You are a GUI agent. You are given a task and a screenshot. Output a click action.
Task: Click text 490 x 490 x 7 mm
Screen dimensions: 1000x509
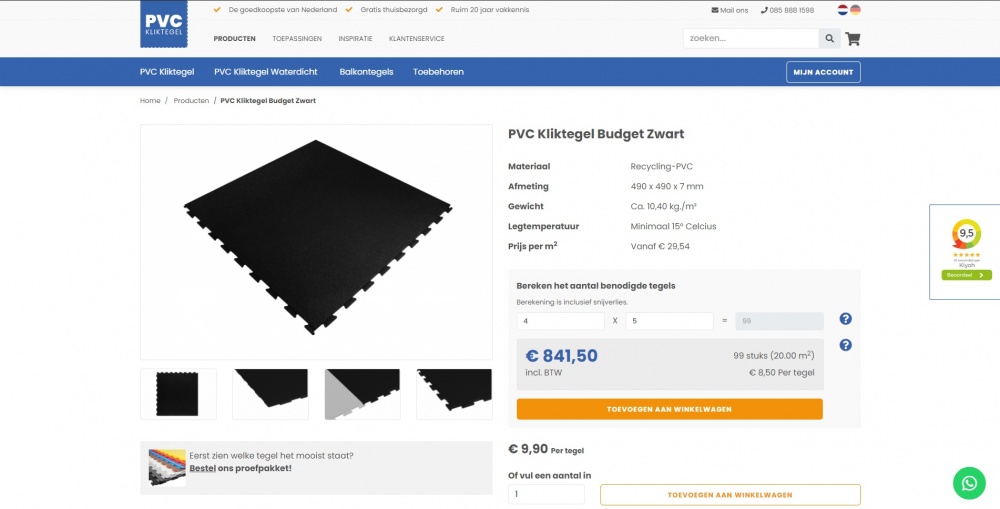(667, 186)
